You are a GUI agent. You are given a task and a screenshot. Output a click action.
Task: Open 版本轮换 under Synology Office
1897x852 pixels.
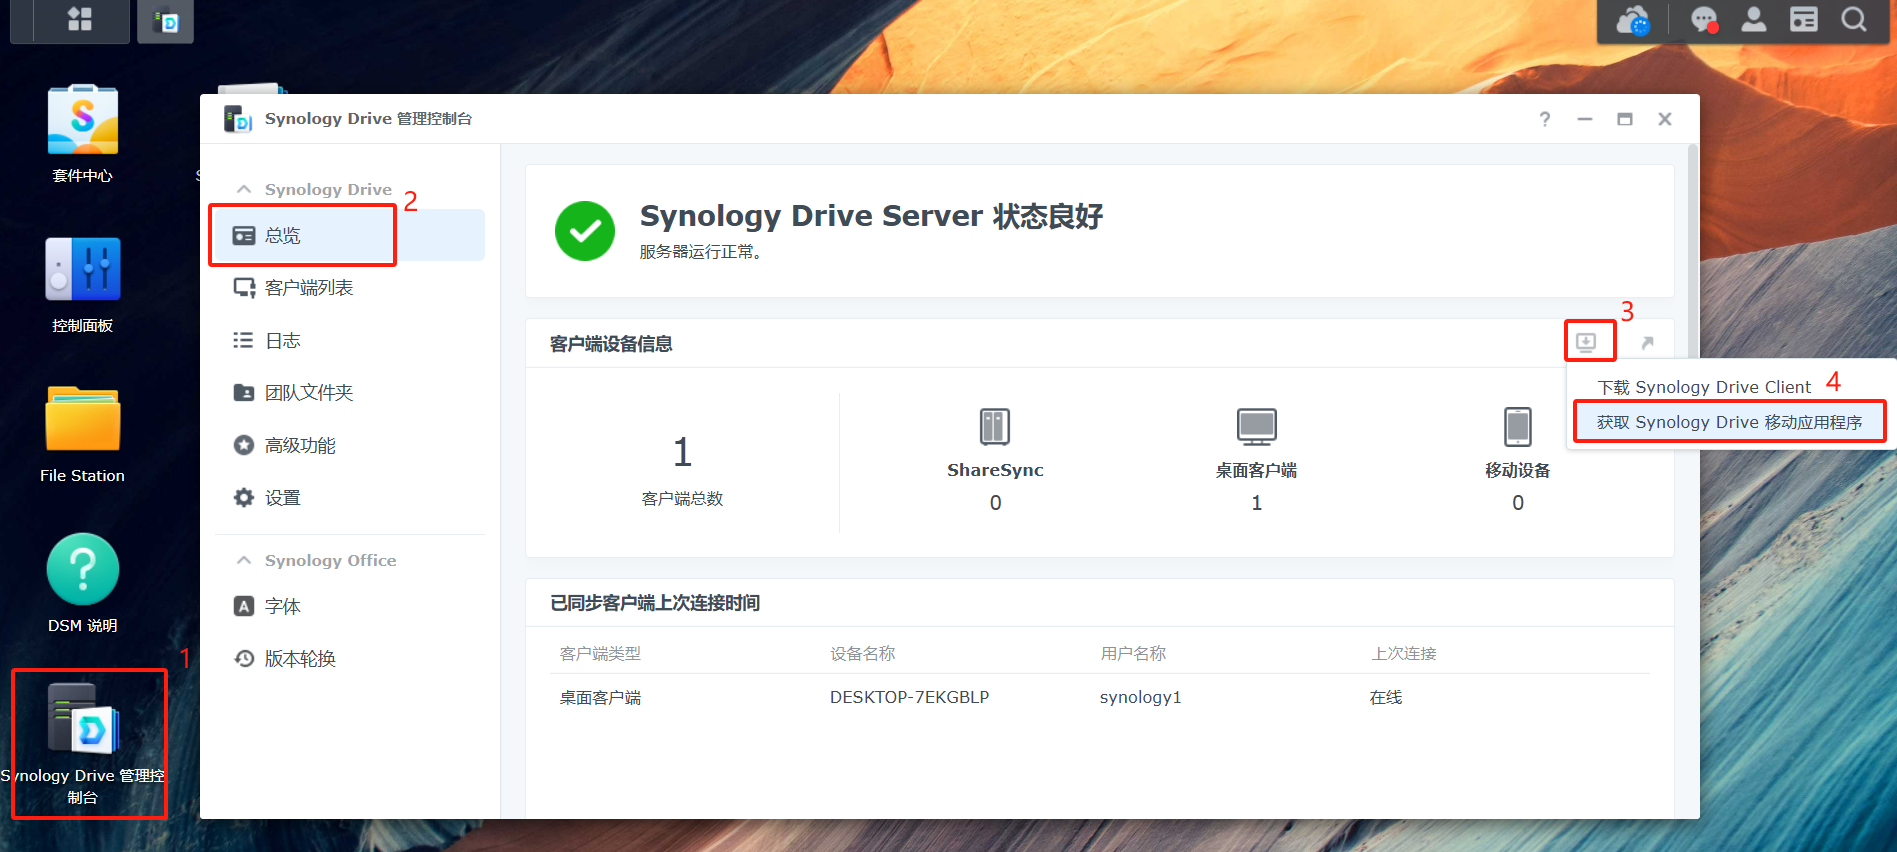pyautogui.click(x=350, y=659)
